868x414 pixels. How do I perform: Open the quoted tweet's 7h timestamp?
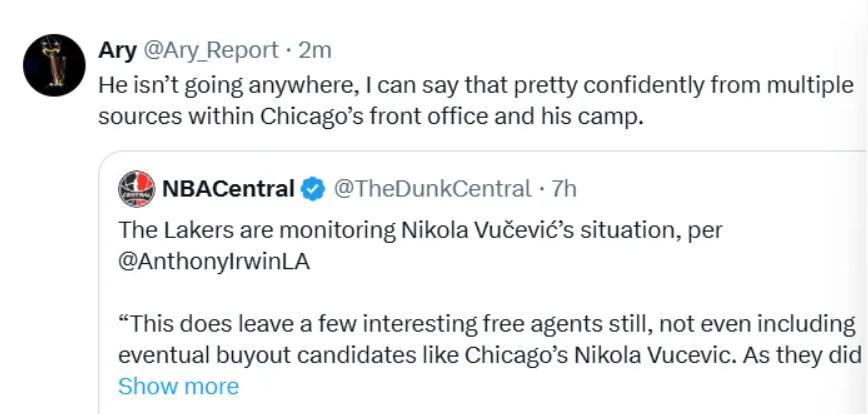[564, 188]
